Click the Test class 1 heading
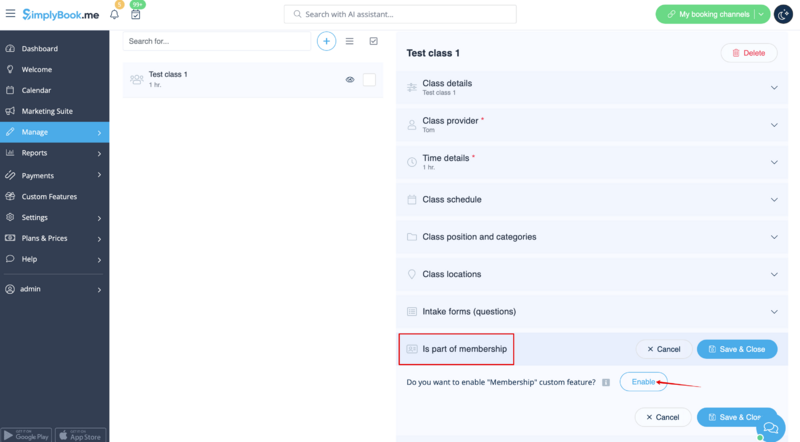Screen dimensions: 800x442 click(433, 53)
